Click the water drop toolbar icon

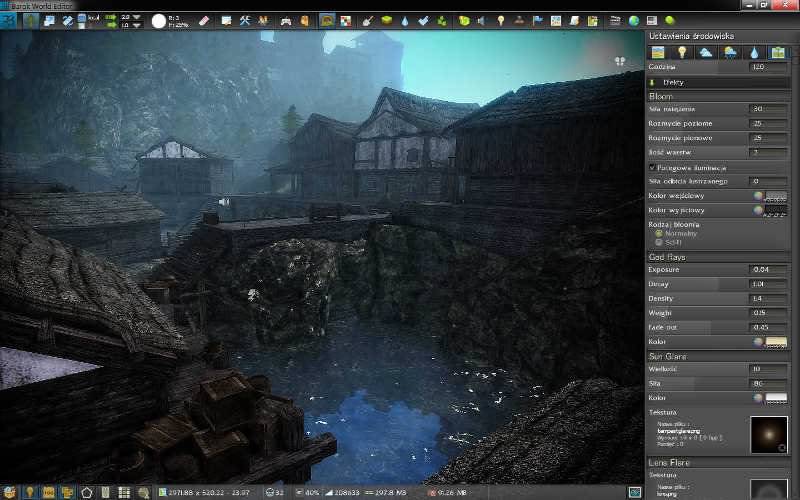tap(405, 21)
